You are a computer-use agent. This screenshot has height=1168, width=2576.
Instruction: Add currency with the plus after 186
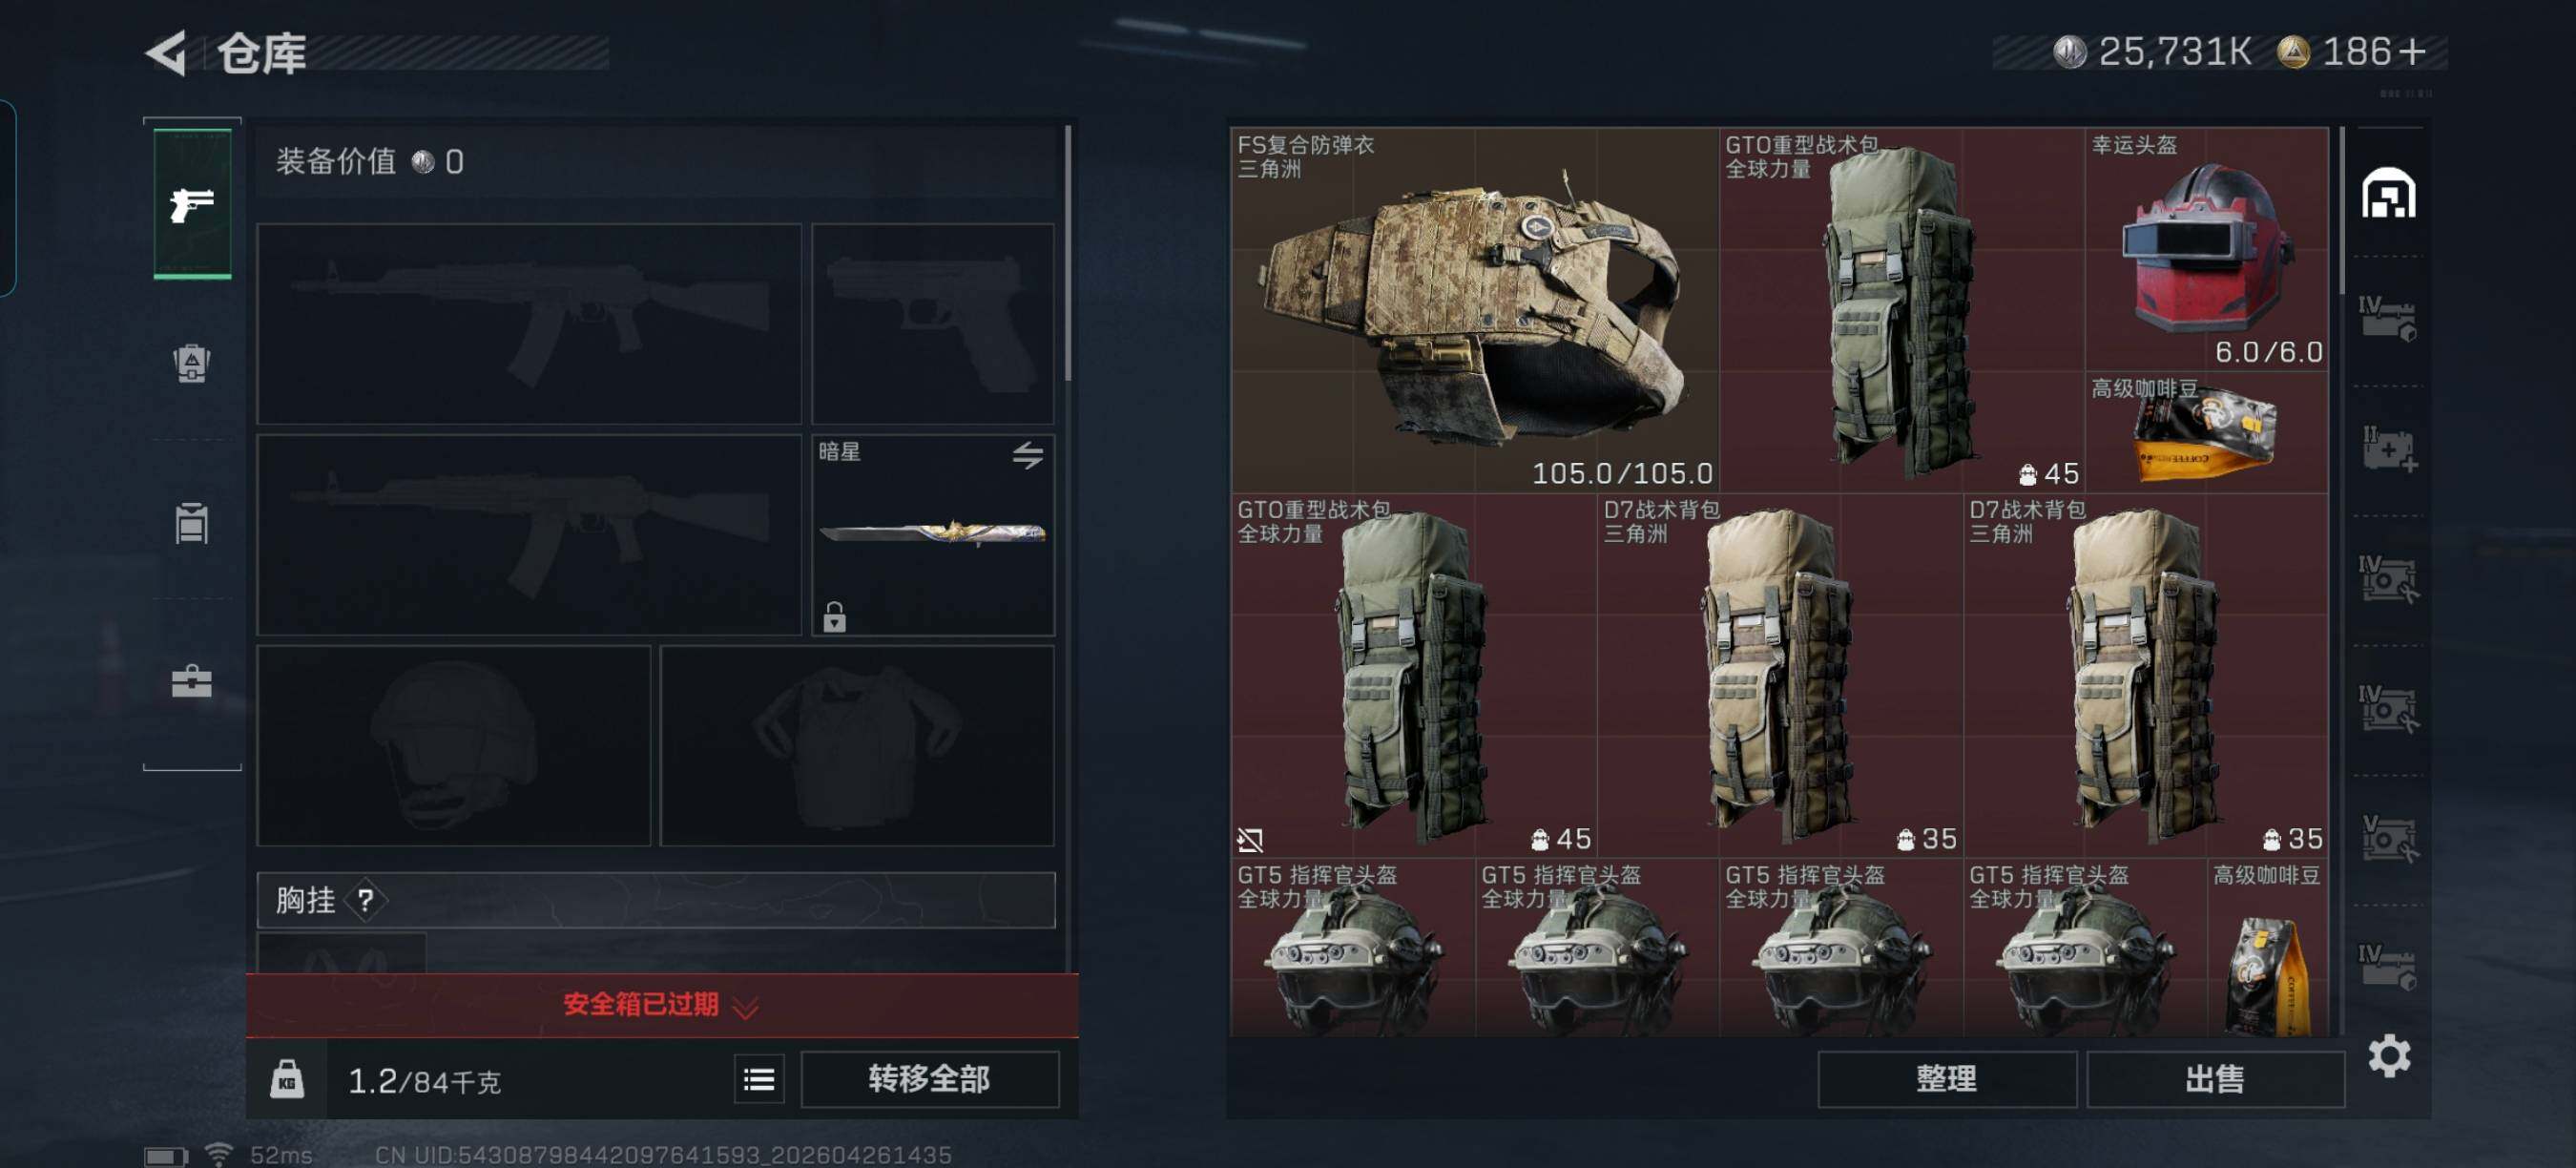click(x=2412, y=51)
